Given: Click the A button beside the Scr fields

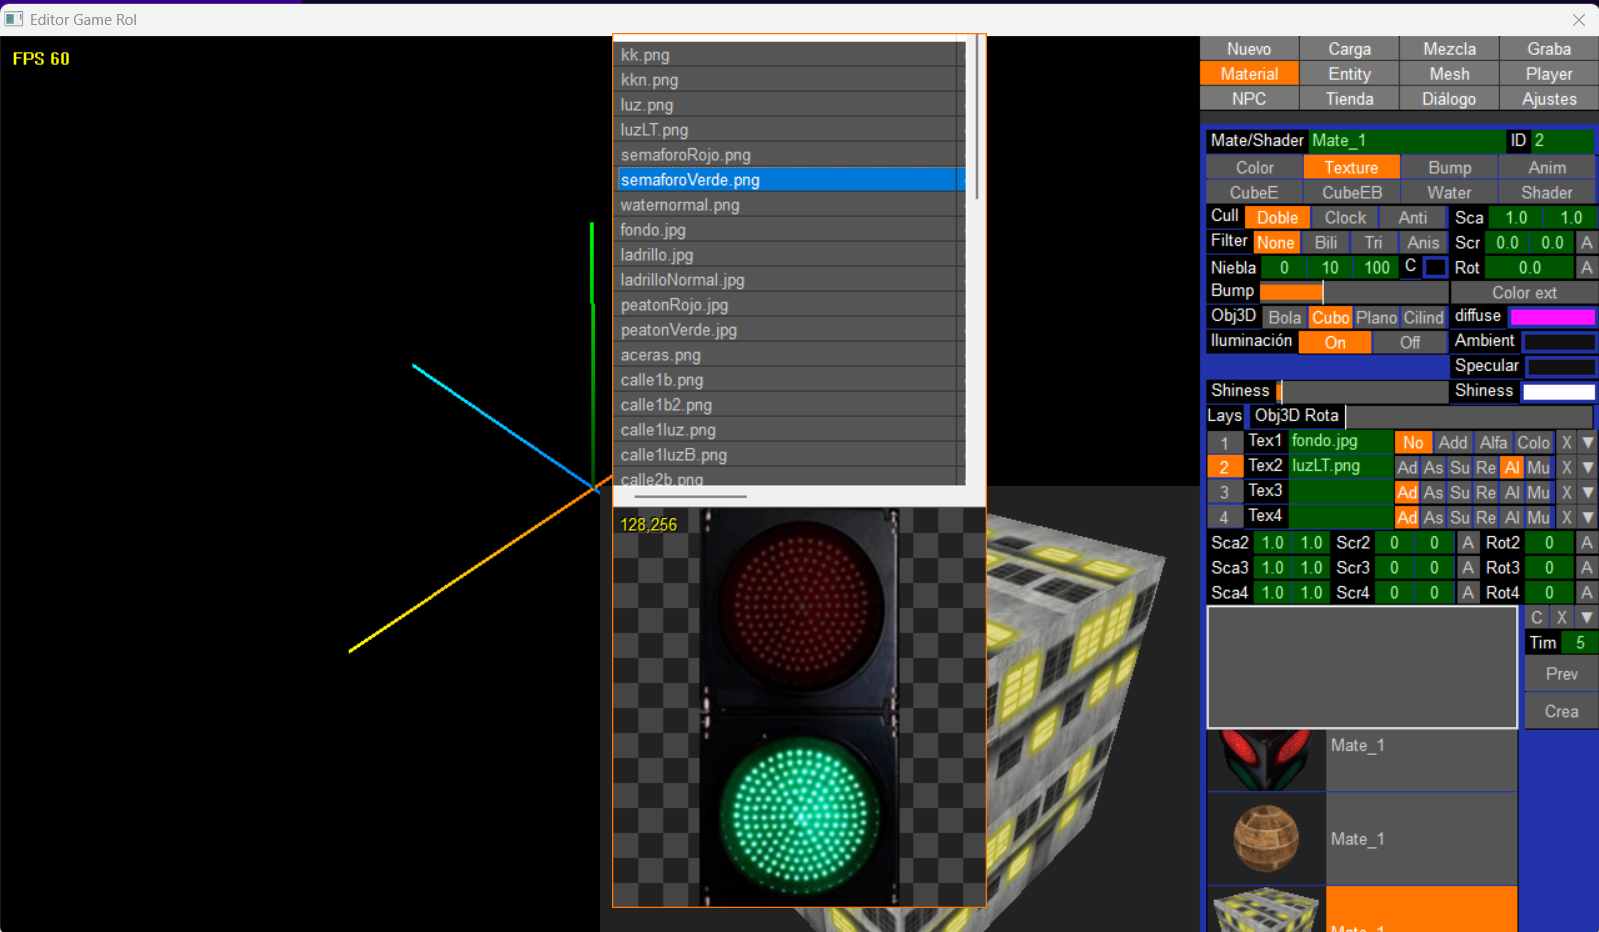Looking at the screenshot, I should (1586, 243).
